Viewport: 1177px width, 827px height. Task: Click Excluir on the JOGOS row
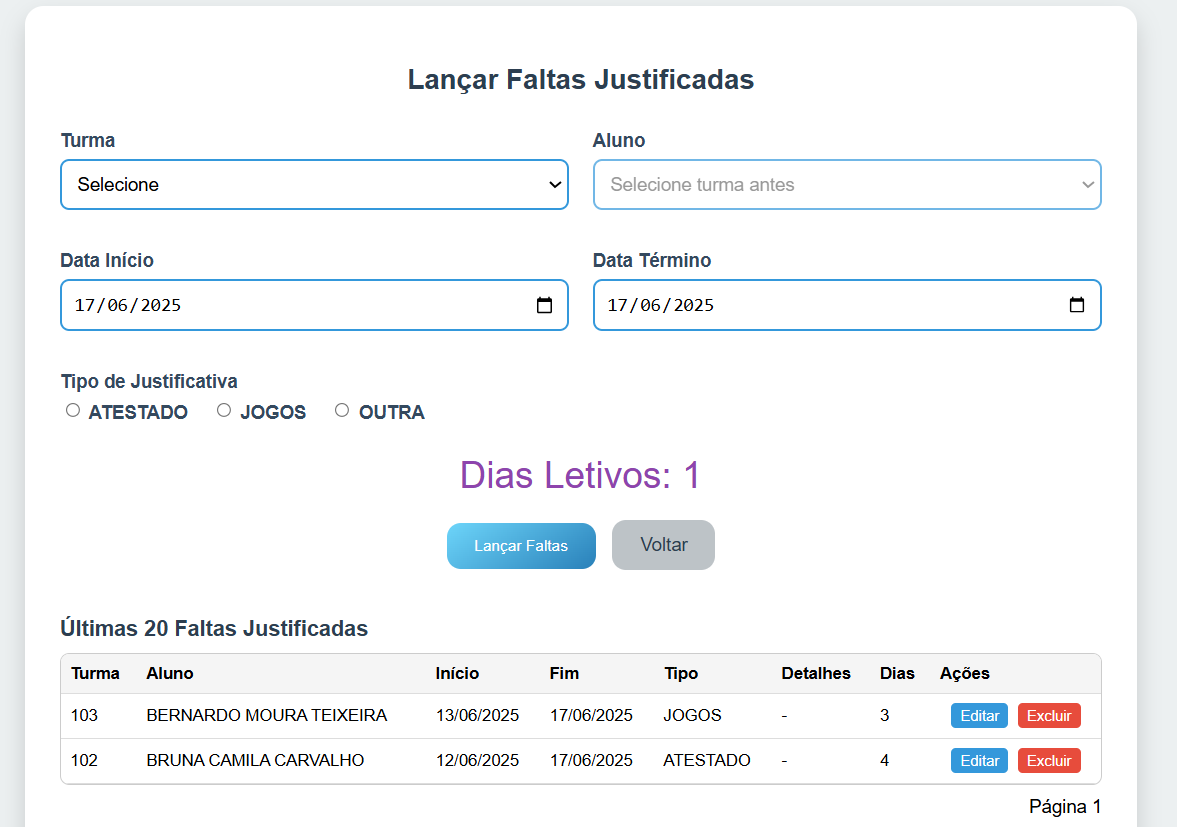pyautogui.click(x=1048, y=715)
